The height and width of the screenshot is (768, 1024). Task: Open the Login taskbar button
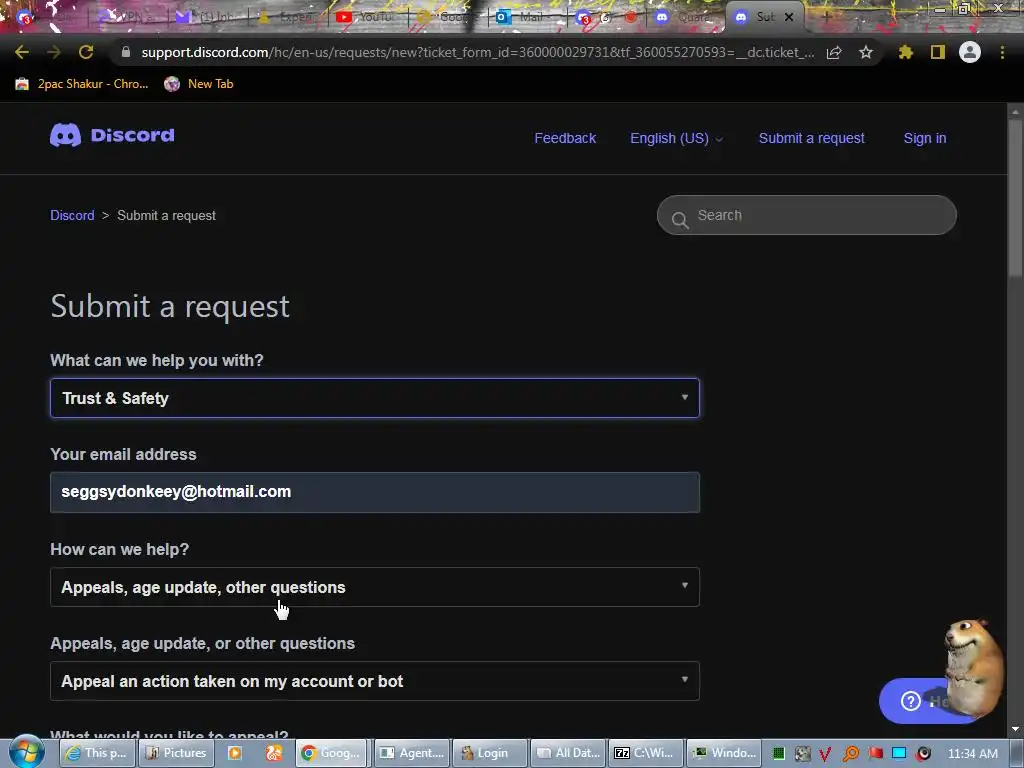(x=489, y=753)
